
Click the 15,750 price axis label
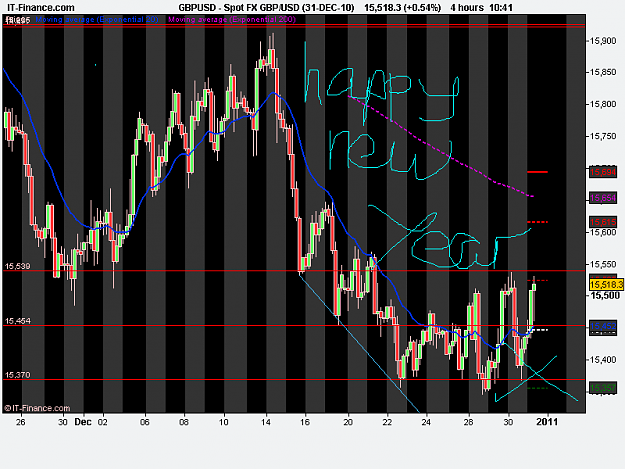(x=602, y=136)
